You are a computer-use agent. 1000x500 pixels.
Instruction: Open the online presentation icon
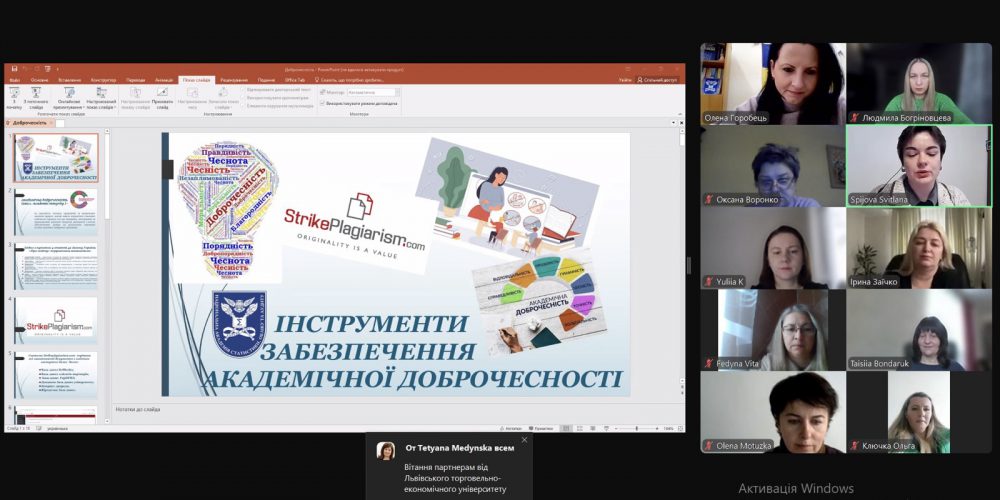tap(70, 93)
